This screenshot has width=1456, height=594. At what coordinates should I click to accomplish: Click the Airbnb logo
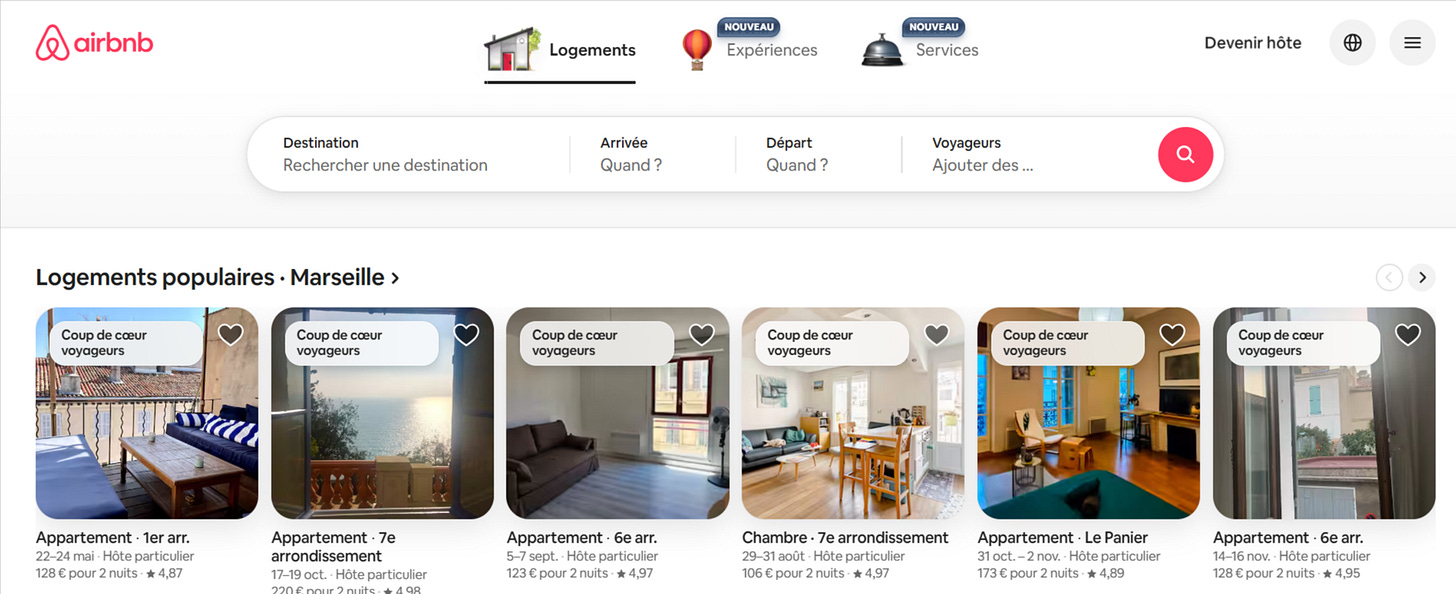(x=94, y=44)
